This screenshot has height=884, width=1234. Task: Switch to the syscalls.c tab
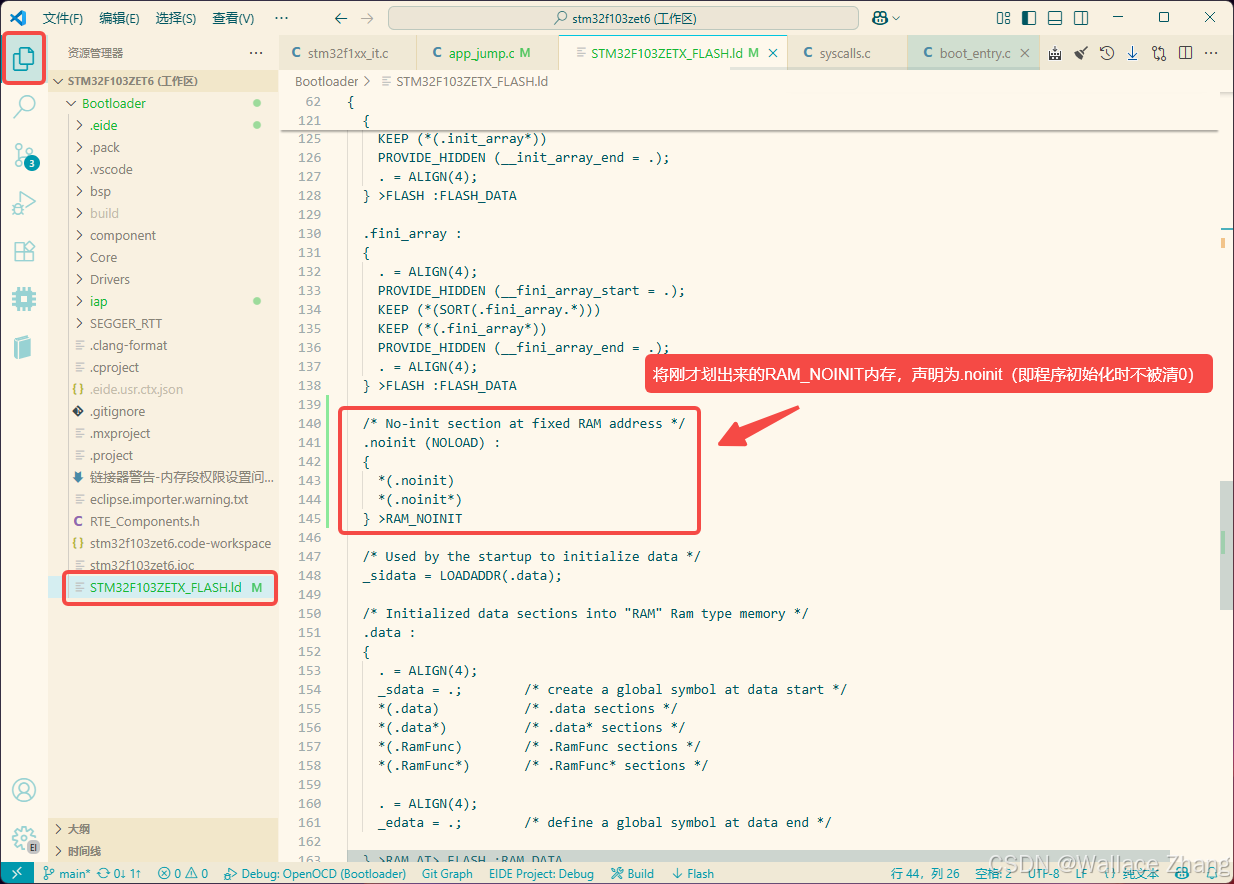[x=845, y=53]
